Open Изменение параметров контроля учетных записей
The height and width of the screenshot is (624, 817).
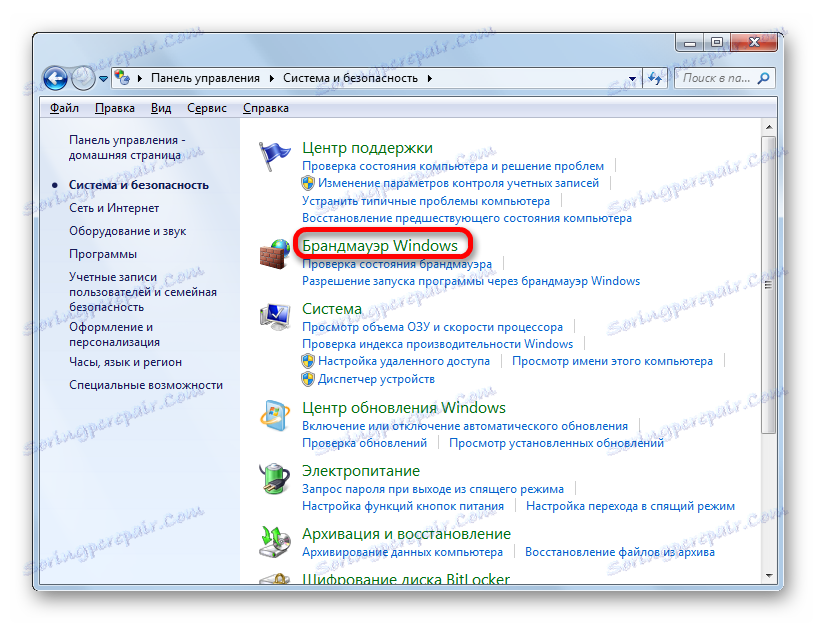point(459,183)
